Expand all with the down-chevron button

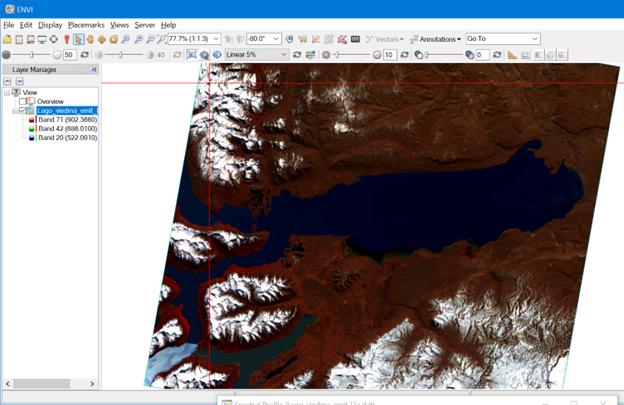click(20, 81)
